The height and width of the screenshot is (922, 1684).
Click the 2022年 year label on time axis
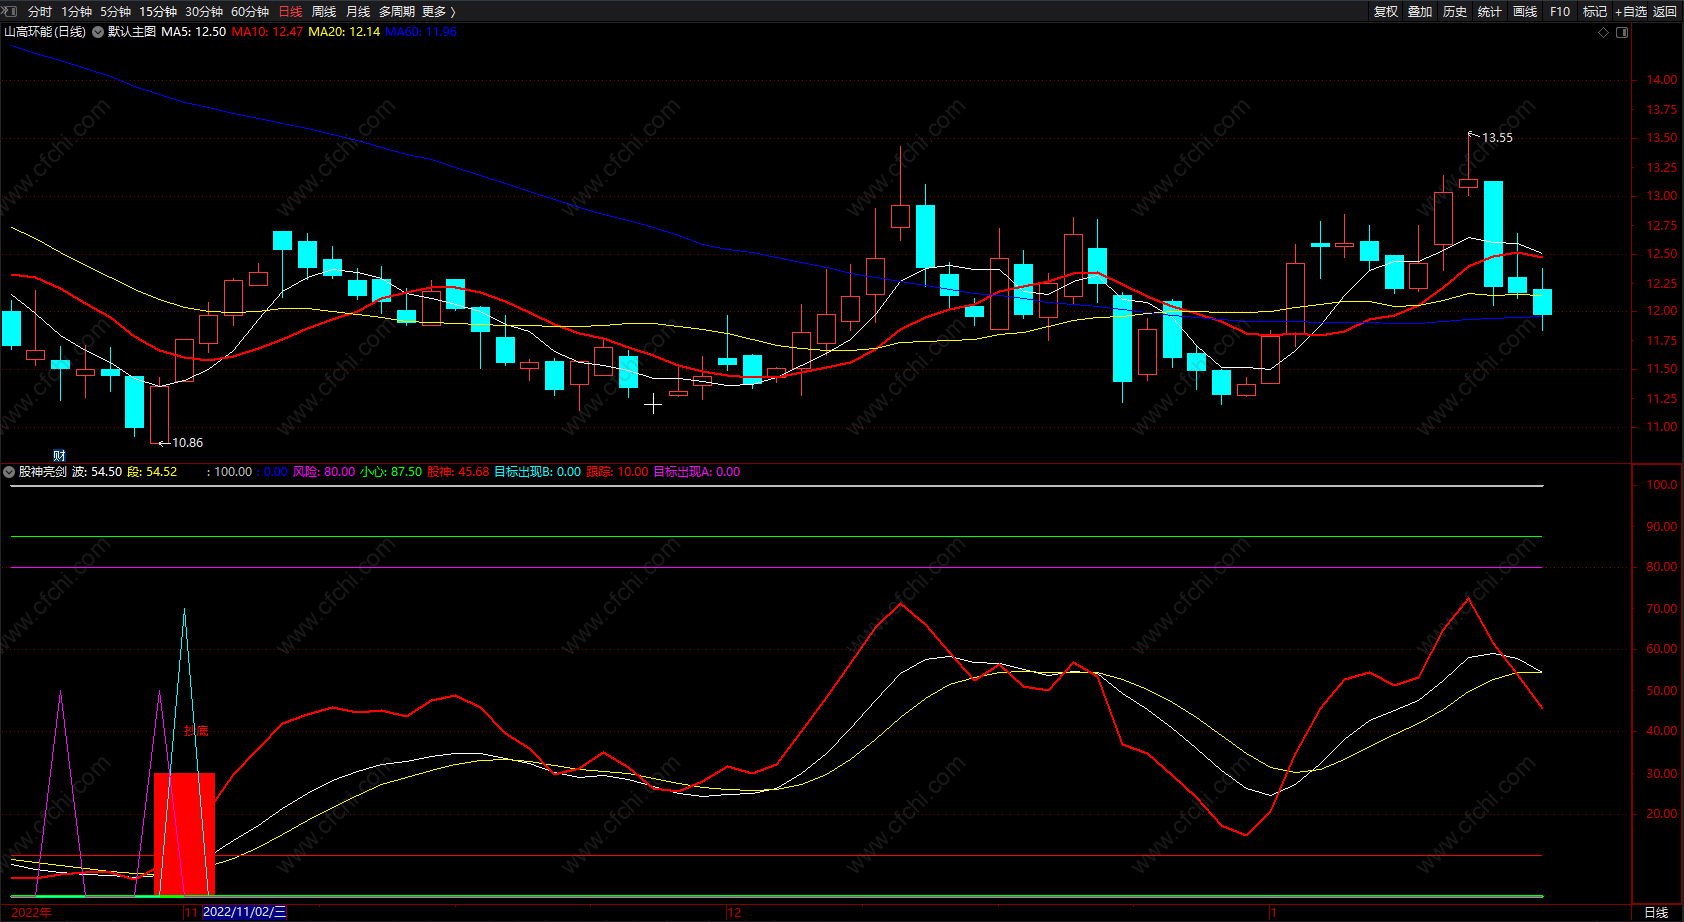[32, 912]
